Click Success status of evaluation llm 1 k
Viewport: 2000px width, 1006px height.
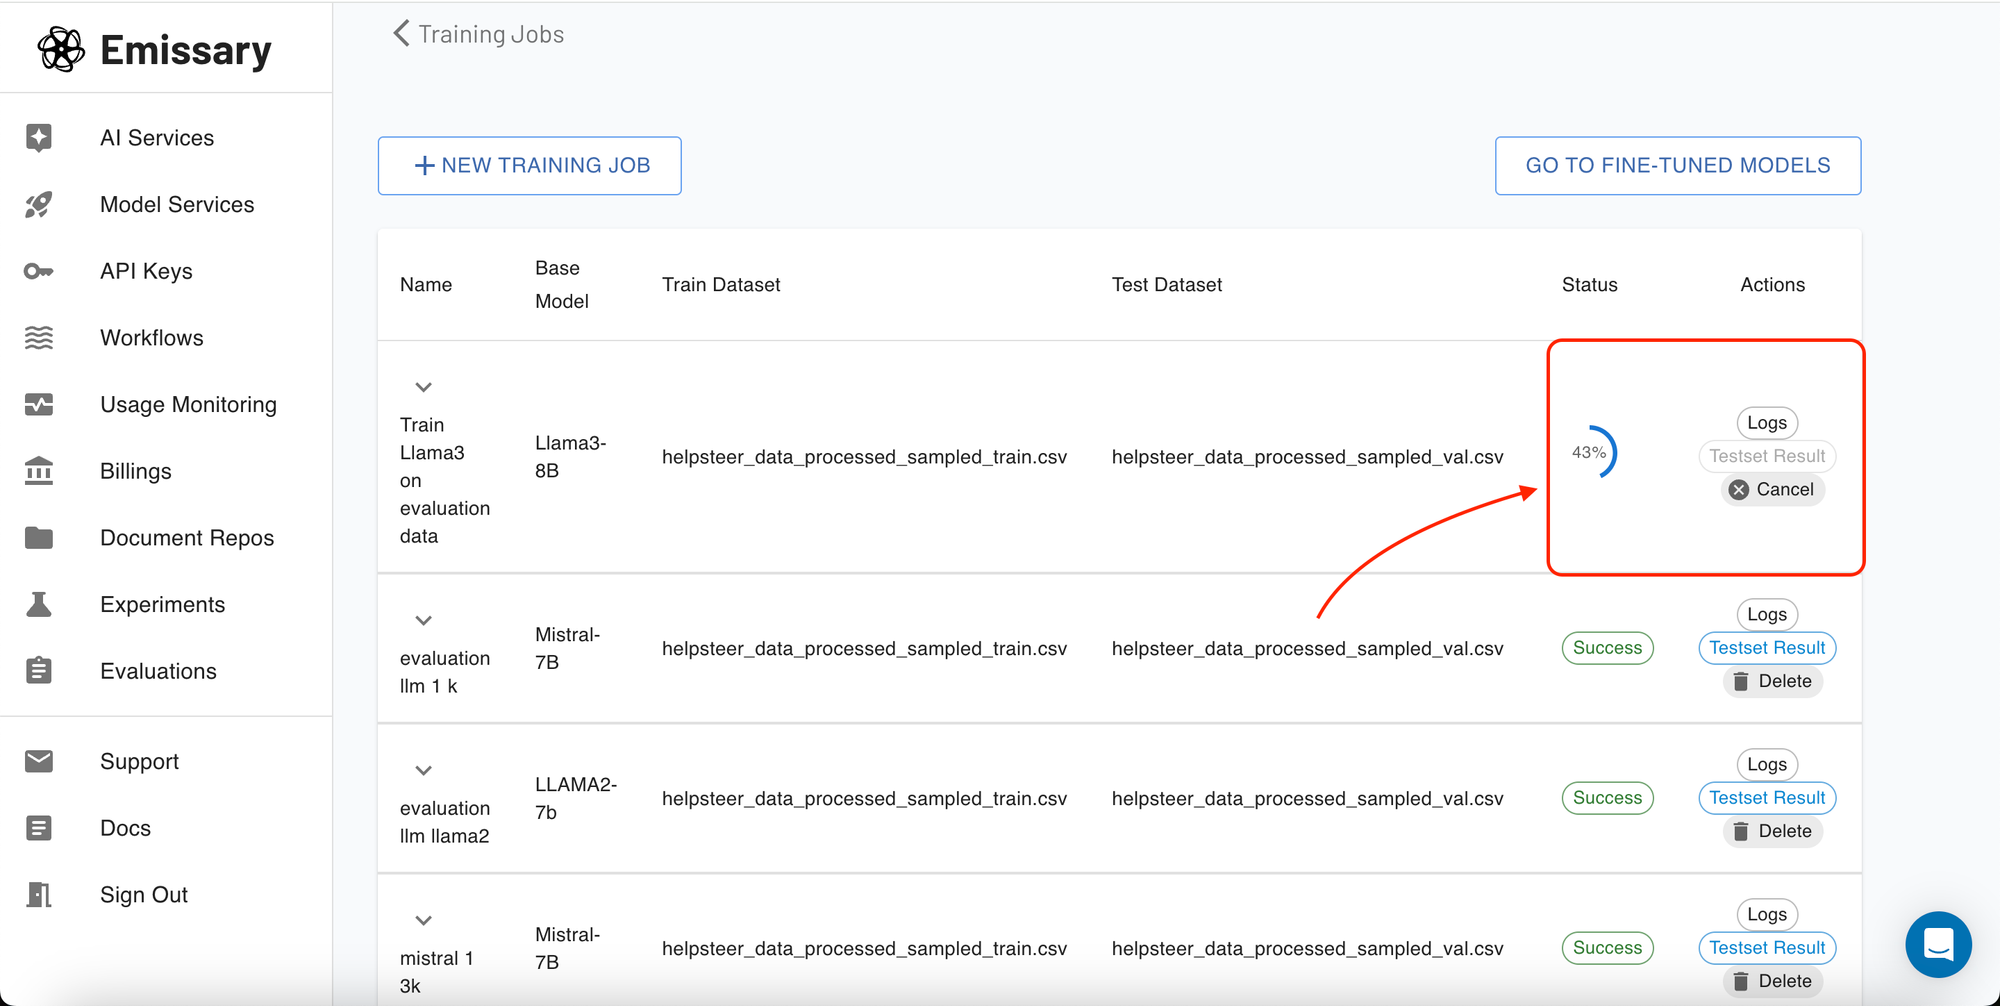(1607, 648)
